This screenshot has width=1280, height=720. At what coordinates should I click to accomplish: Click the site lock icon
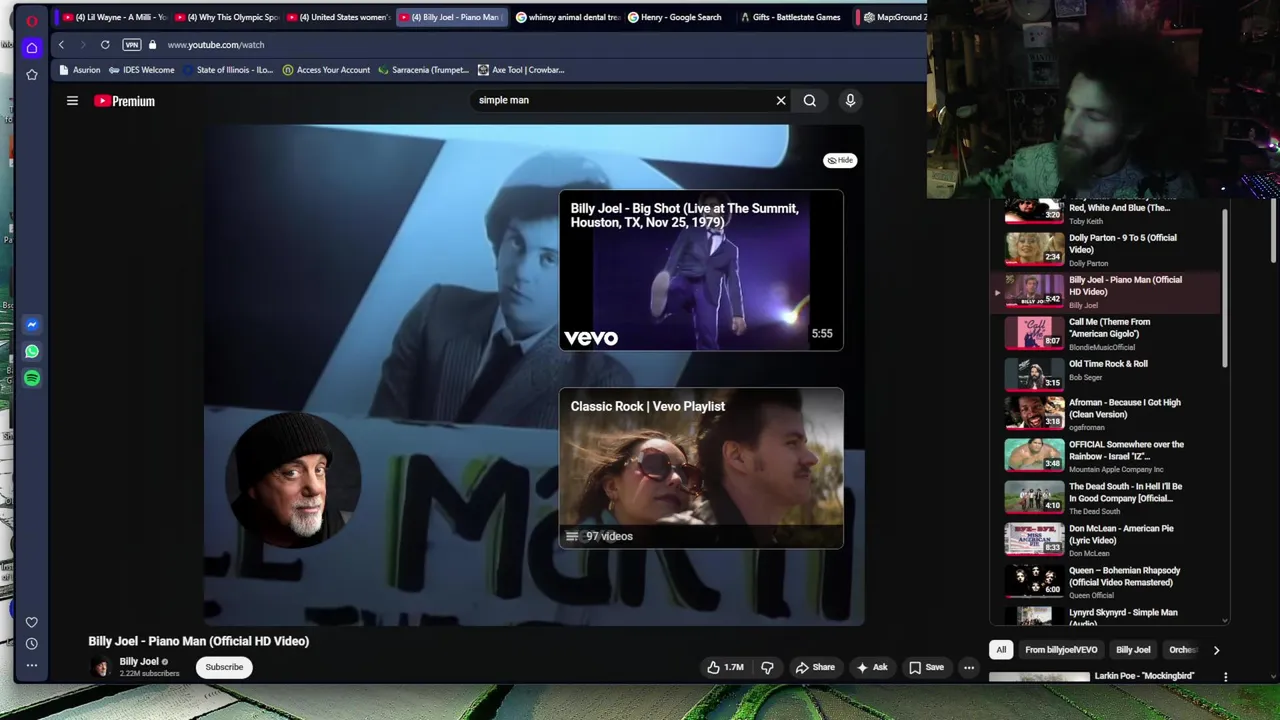152,45
